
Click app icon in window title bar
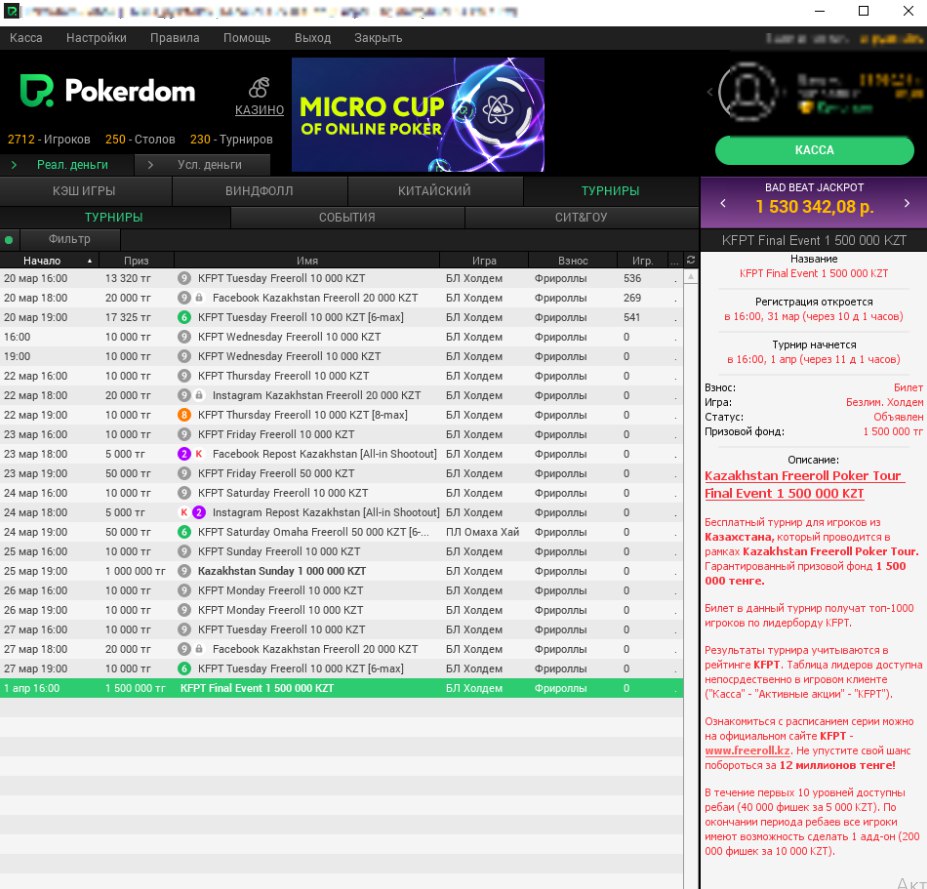(x=11, y=11)
